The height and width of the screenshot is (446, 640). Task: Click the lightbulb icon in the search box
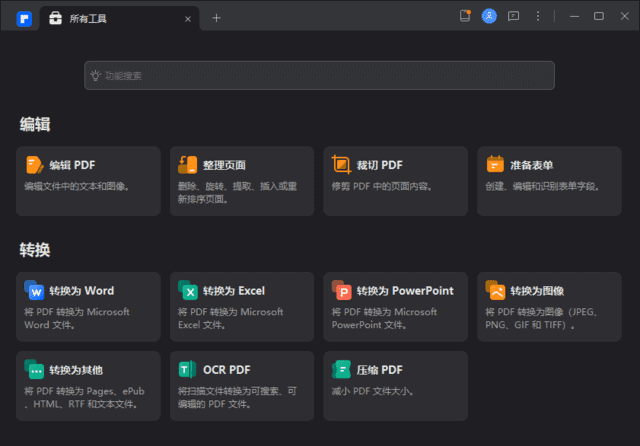click(x=95, y=75)
